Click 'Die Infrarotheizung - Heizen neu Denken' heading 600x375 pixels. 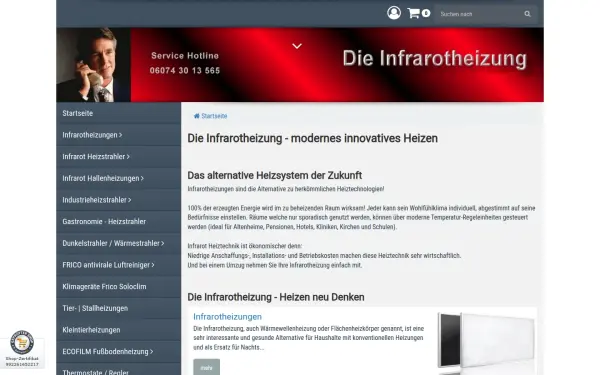click(x=276, y=297)
